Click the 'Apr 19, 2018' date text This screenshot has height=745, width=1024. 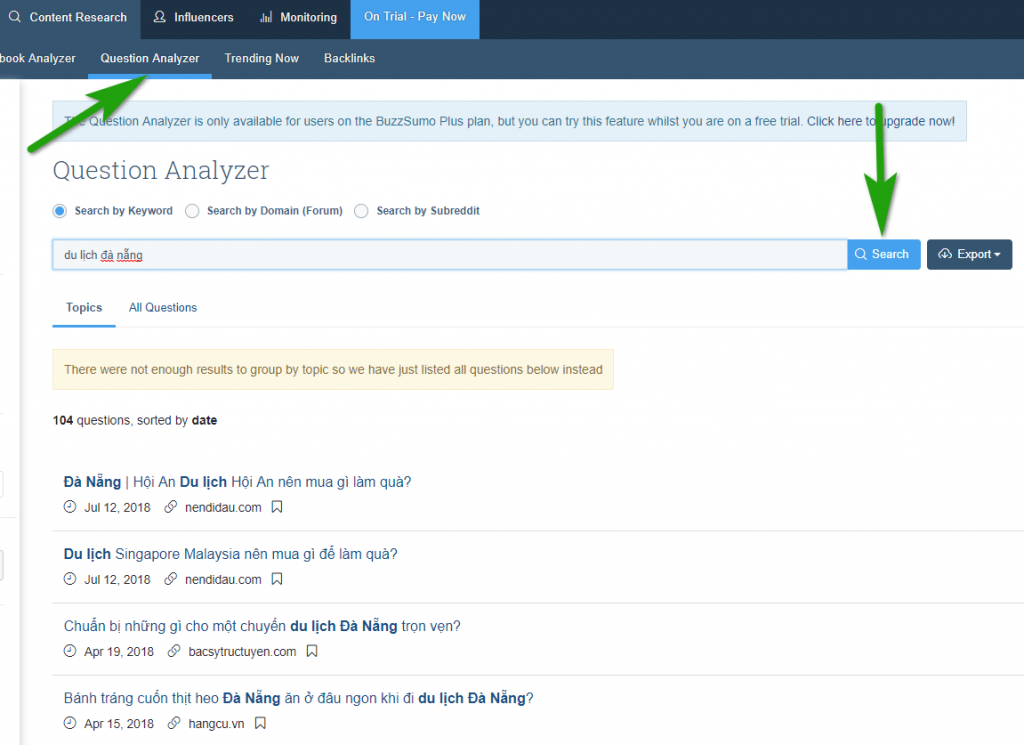(x=119, y=652)
